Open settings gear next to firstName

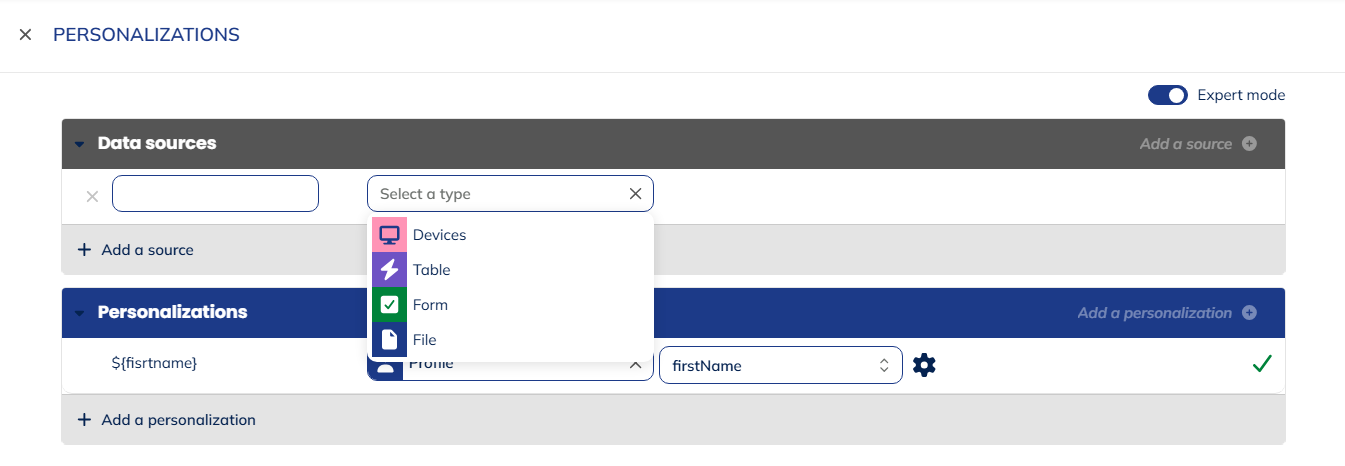(924, 366)
